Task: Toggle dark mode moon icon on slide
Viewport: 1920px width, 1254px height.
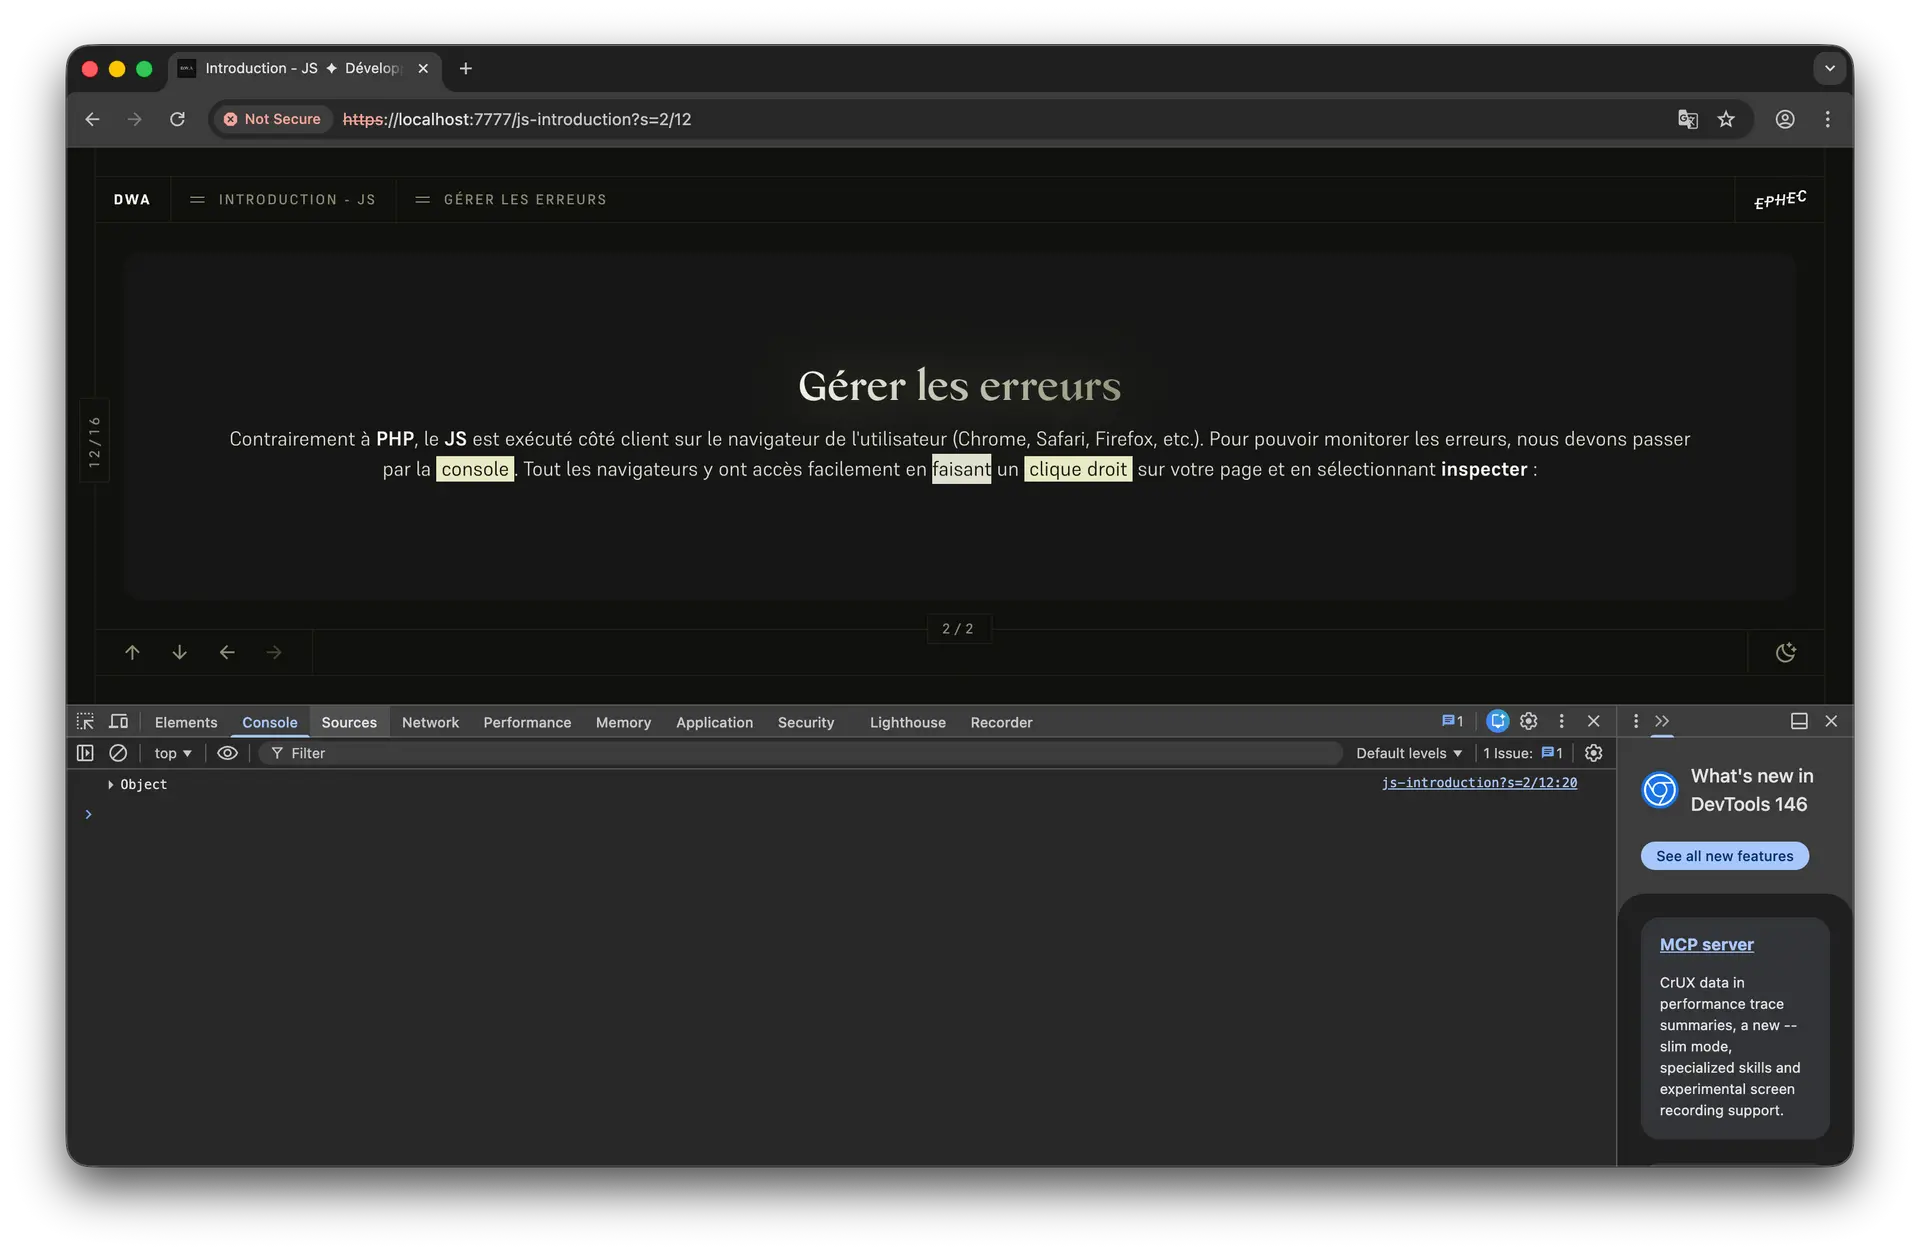Action: pos(1785,653)
